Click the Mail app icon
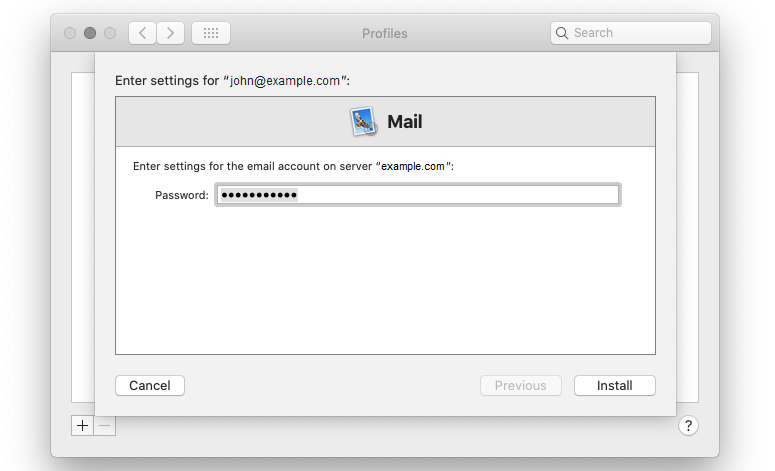The image size is (775, 471). click(363, 122)
